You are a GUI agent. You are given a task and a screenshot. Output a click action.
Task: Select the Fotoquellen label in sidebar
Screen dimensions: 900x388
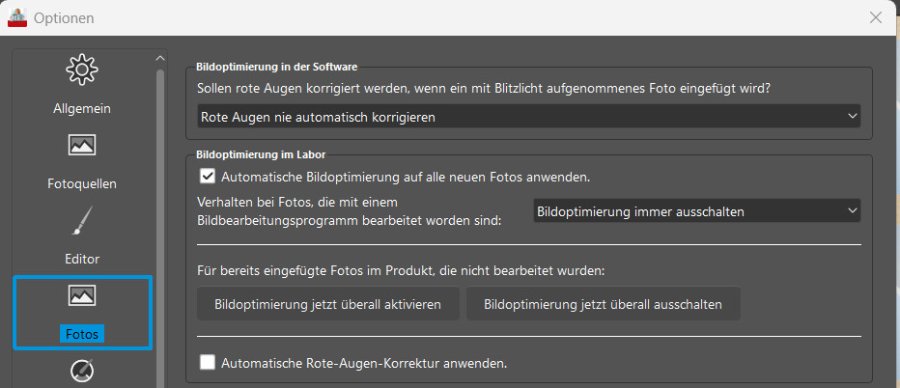point(82,184)
